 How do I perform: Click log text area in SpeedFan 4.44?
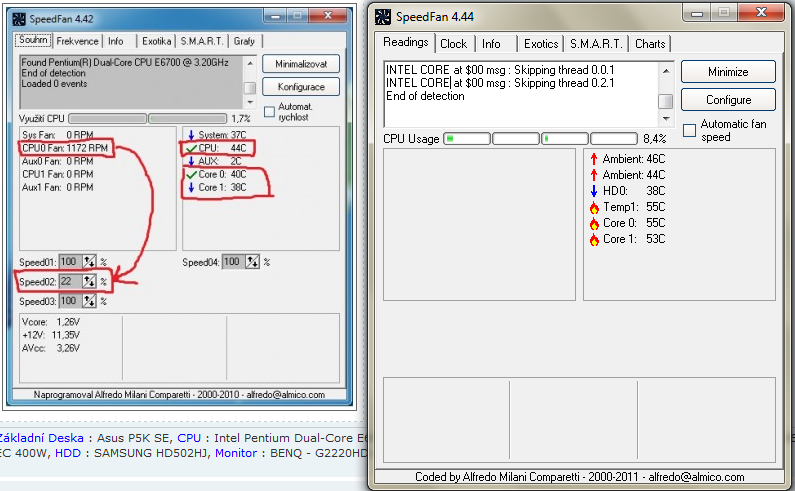tap(521, 94)
